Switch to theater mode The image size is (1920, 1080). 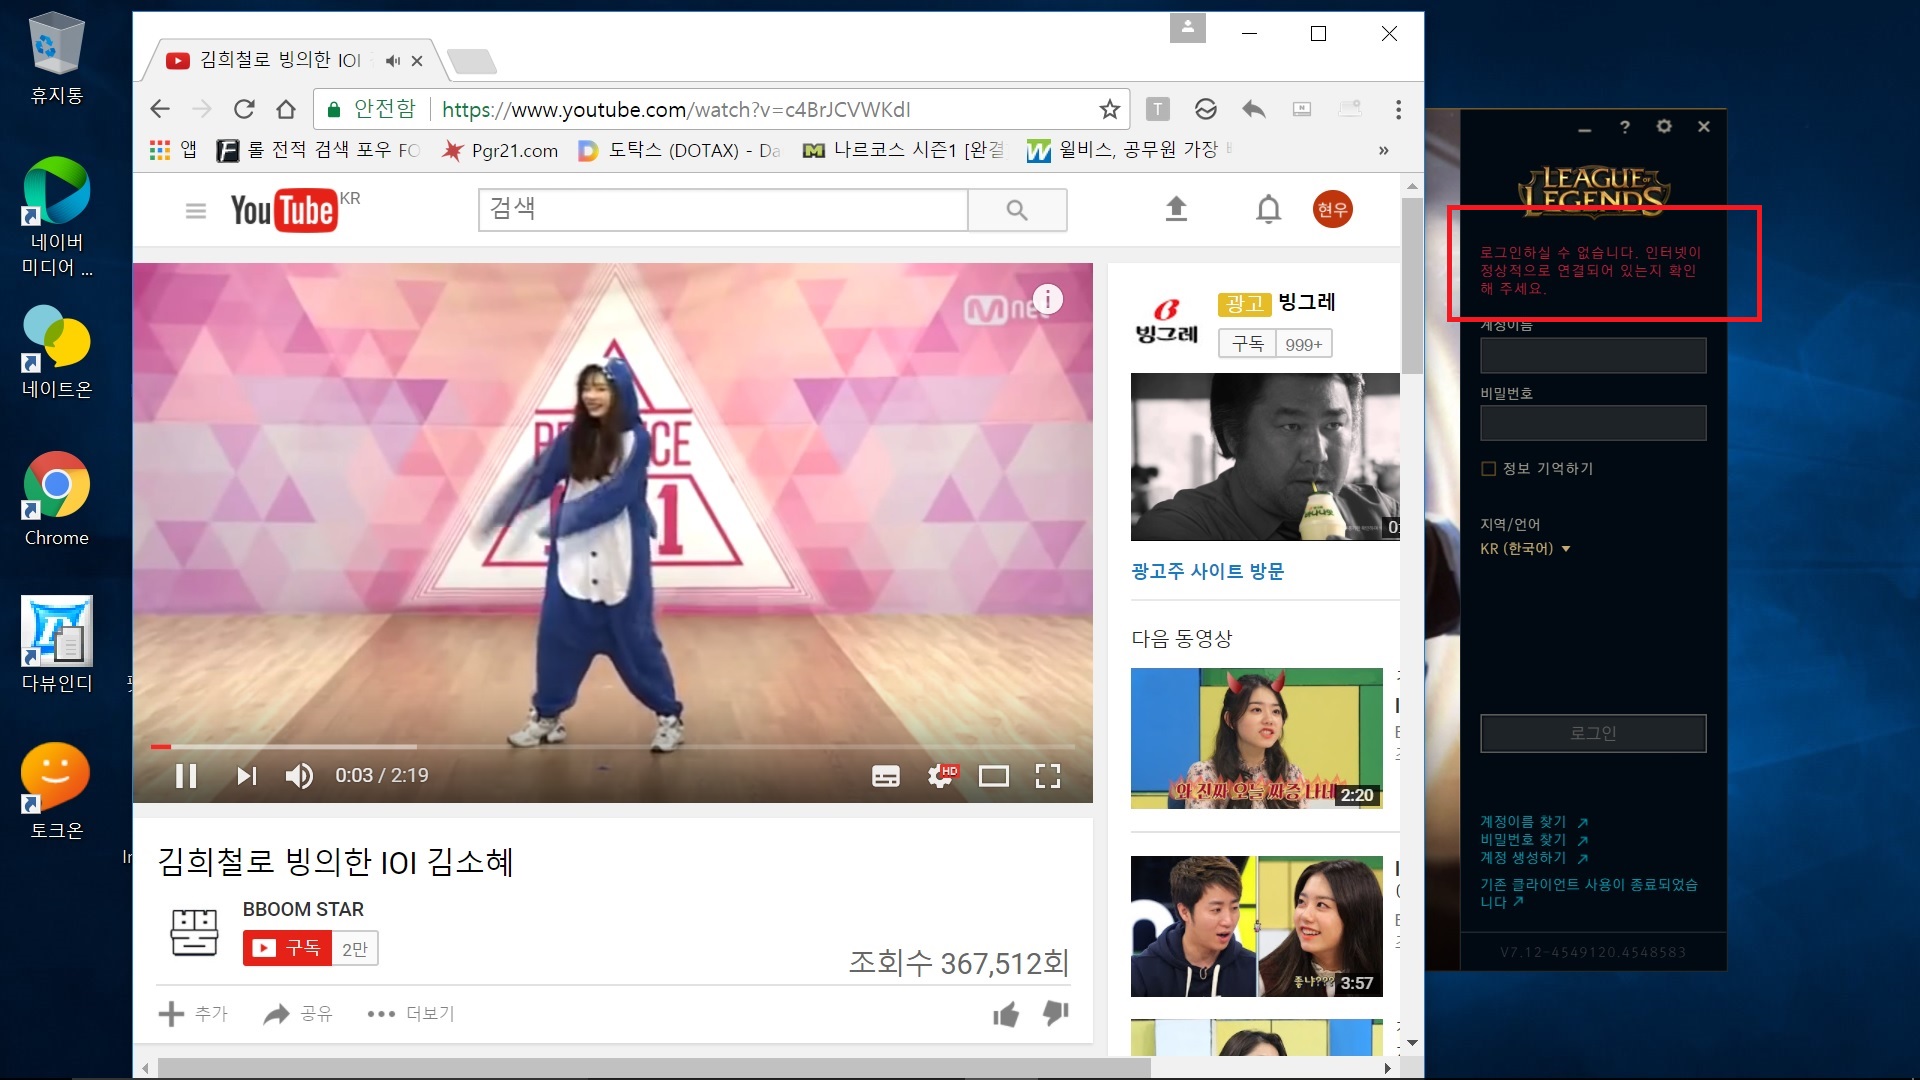pyautogui.click(x=993, y=776)
